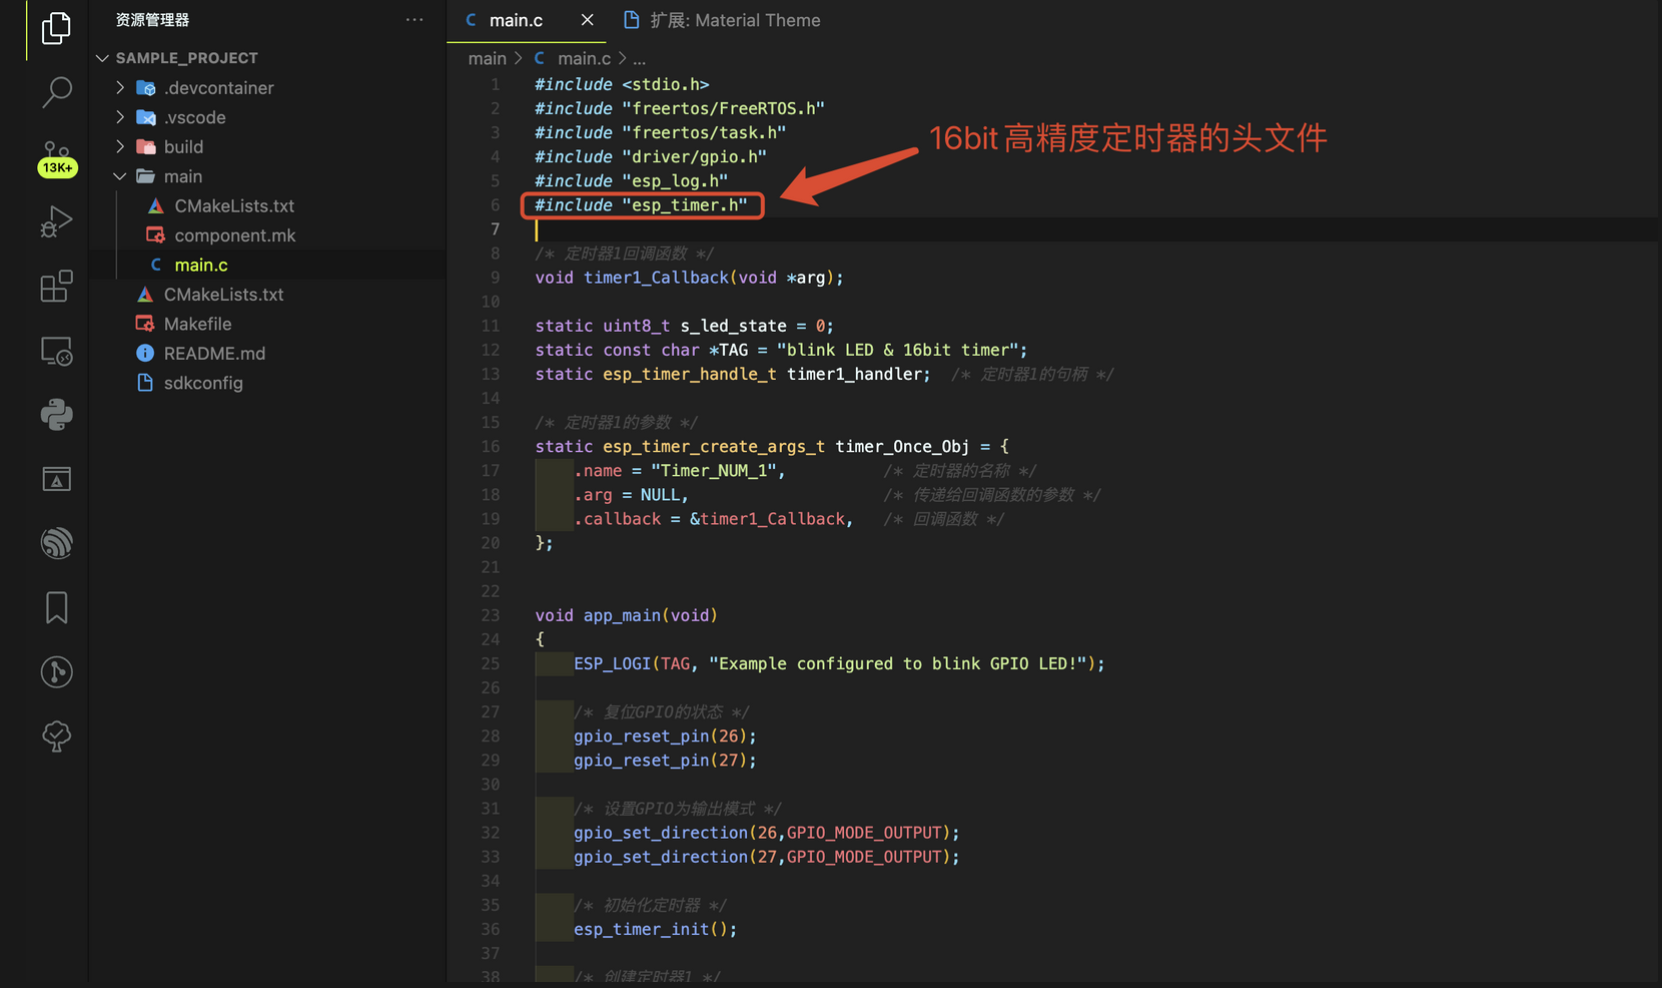Select main.c in the file tree
The image size is (1662, 988).
pyautogui.click(x=201, y=265)
